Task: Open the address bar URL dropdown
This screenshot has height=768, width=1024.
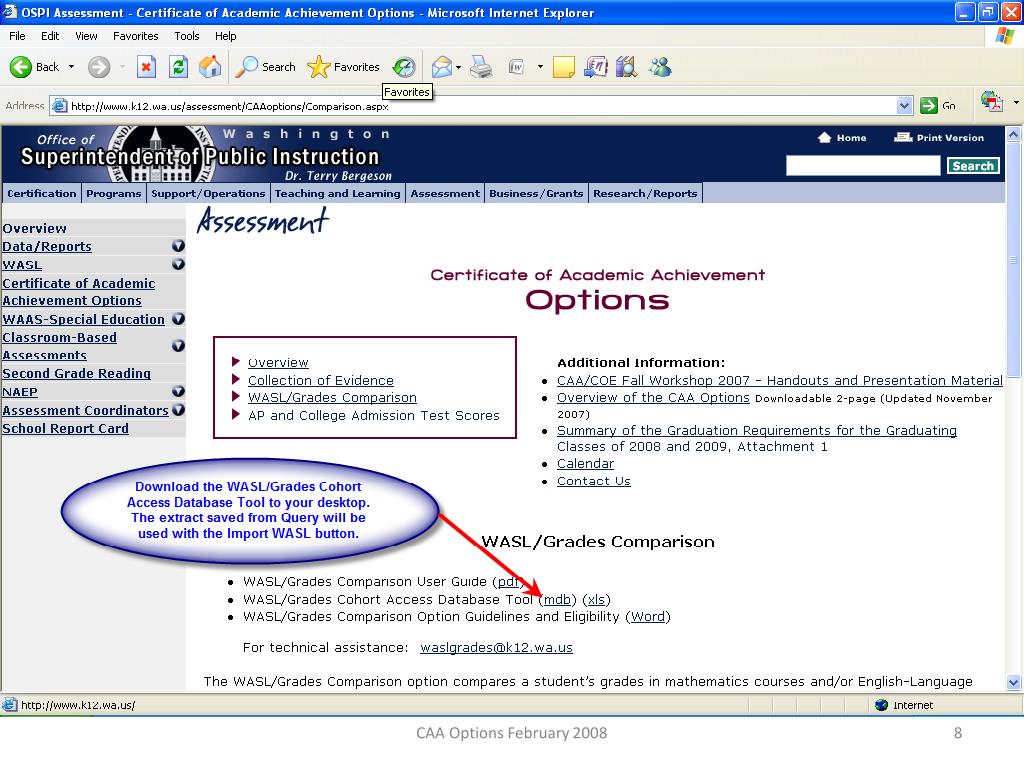Action: (x=904, y=105)
